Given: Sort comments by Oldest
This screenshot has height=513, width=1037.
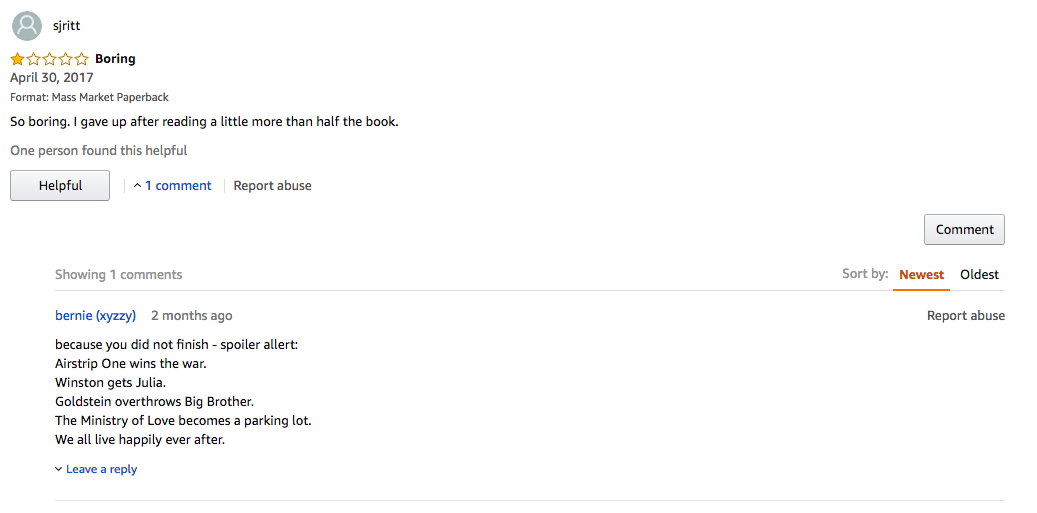Looking at the screenshot, I should (x=979, y=275).
